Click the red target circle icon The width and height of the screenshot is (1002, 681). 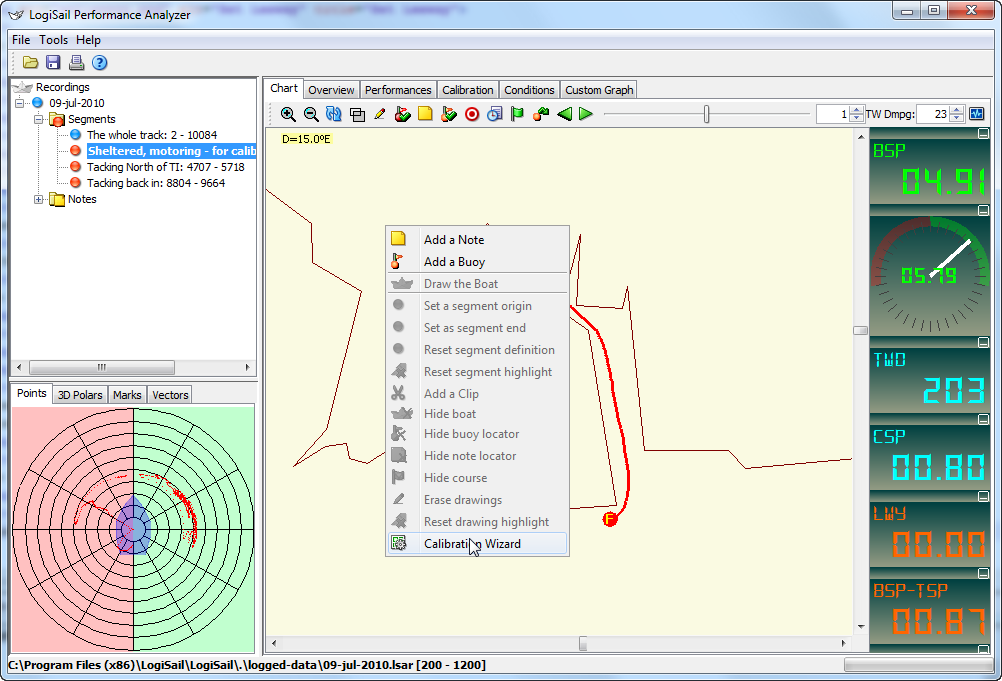472,114
